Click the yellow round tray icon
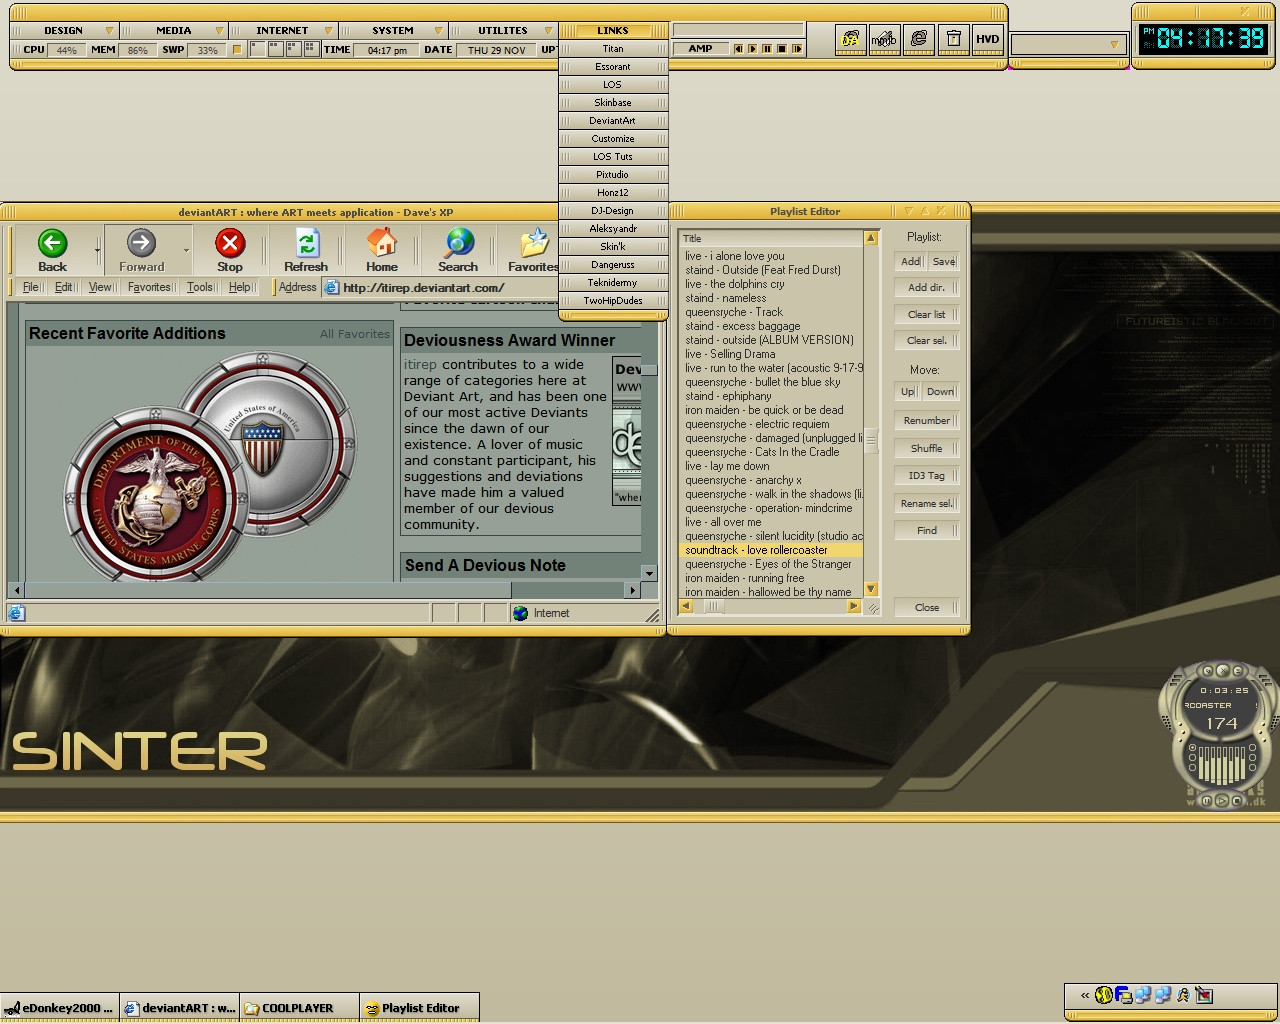The width and height of the screenshot is (1280, 1024). [1104, 995]
